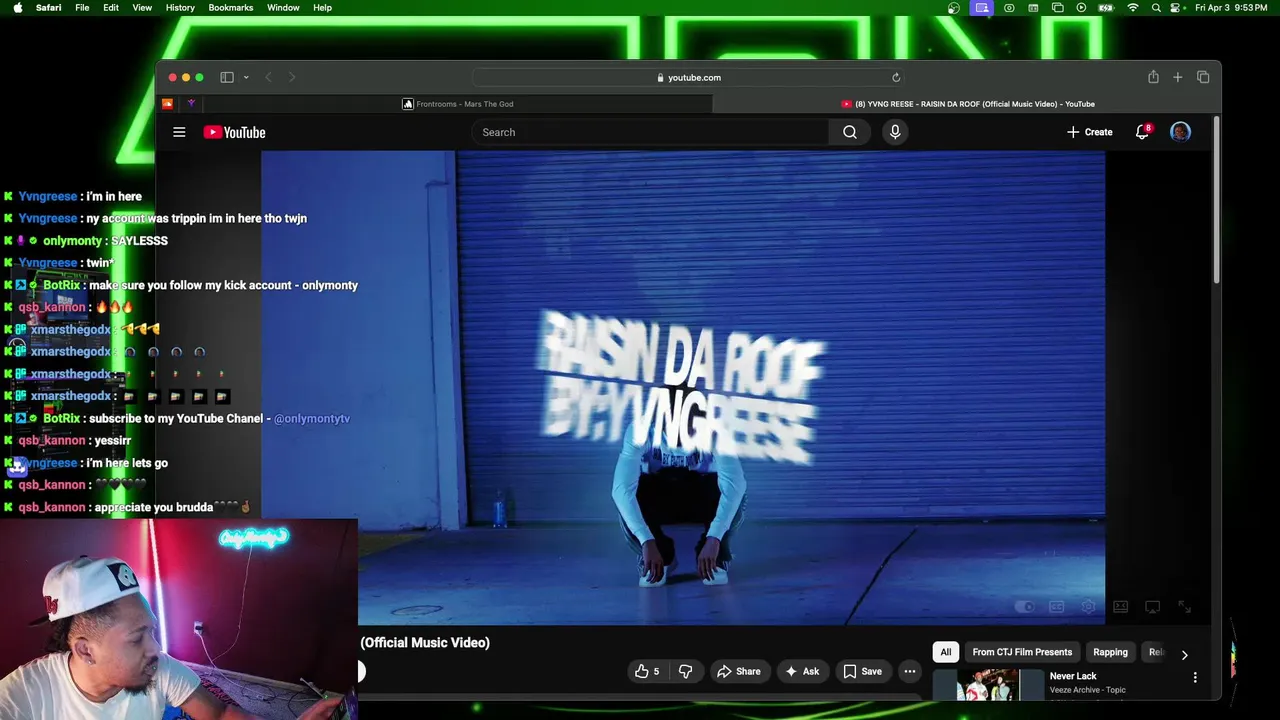Dislike the video with thumbs down
This screenshot has height=720, width=1280.
(685, 671)
